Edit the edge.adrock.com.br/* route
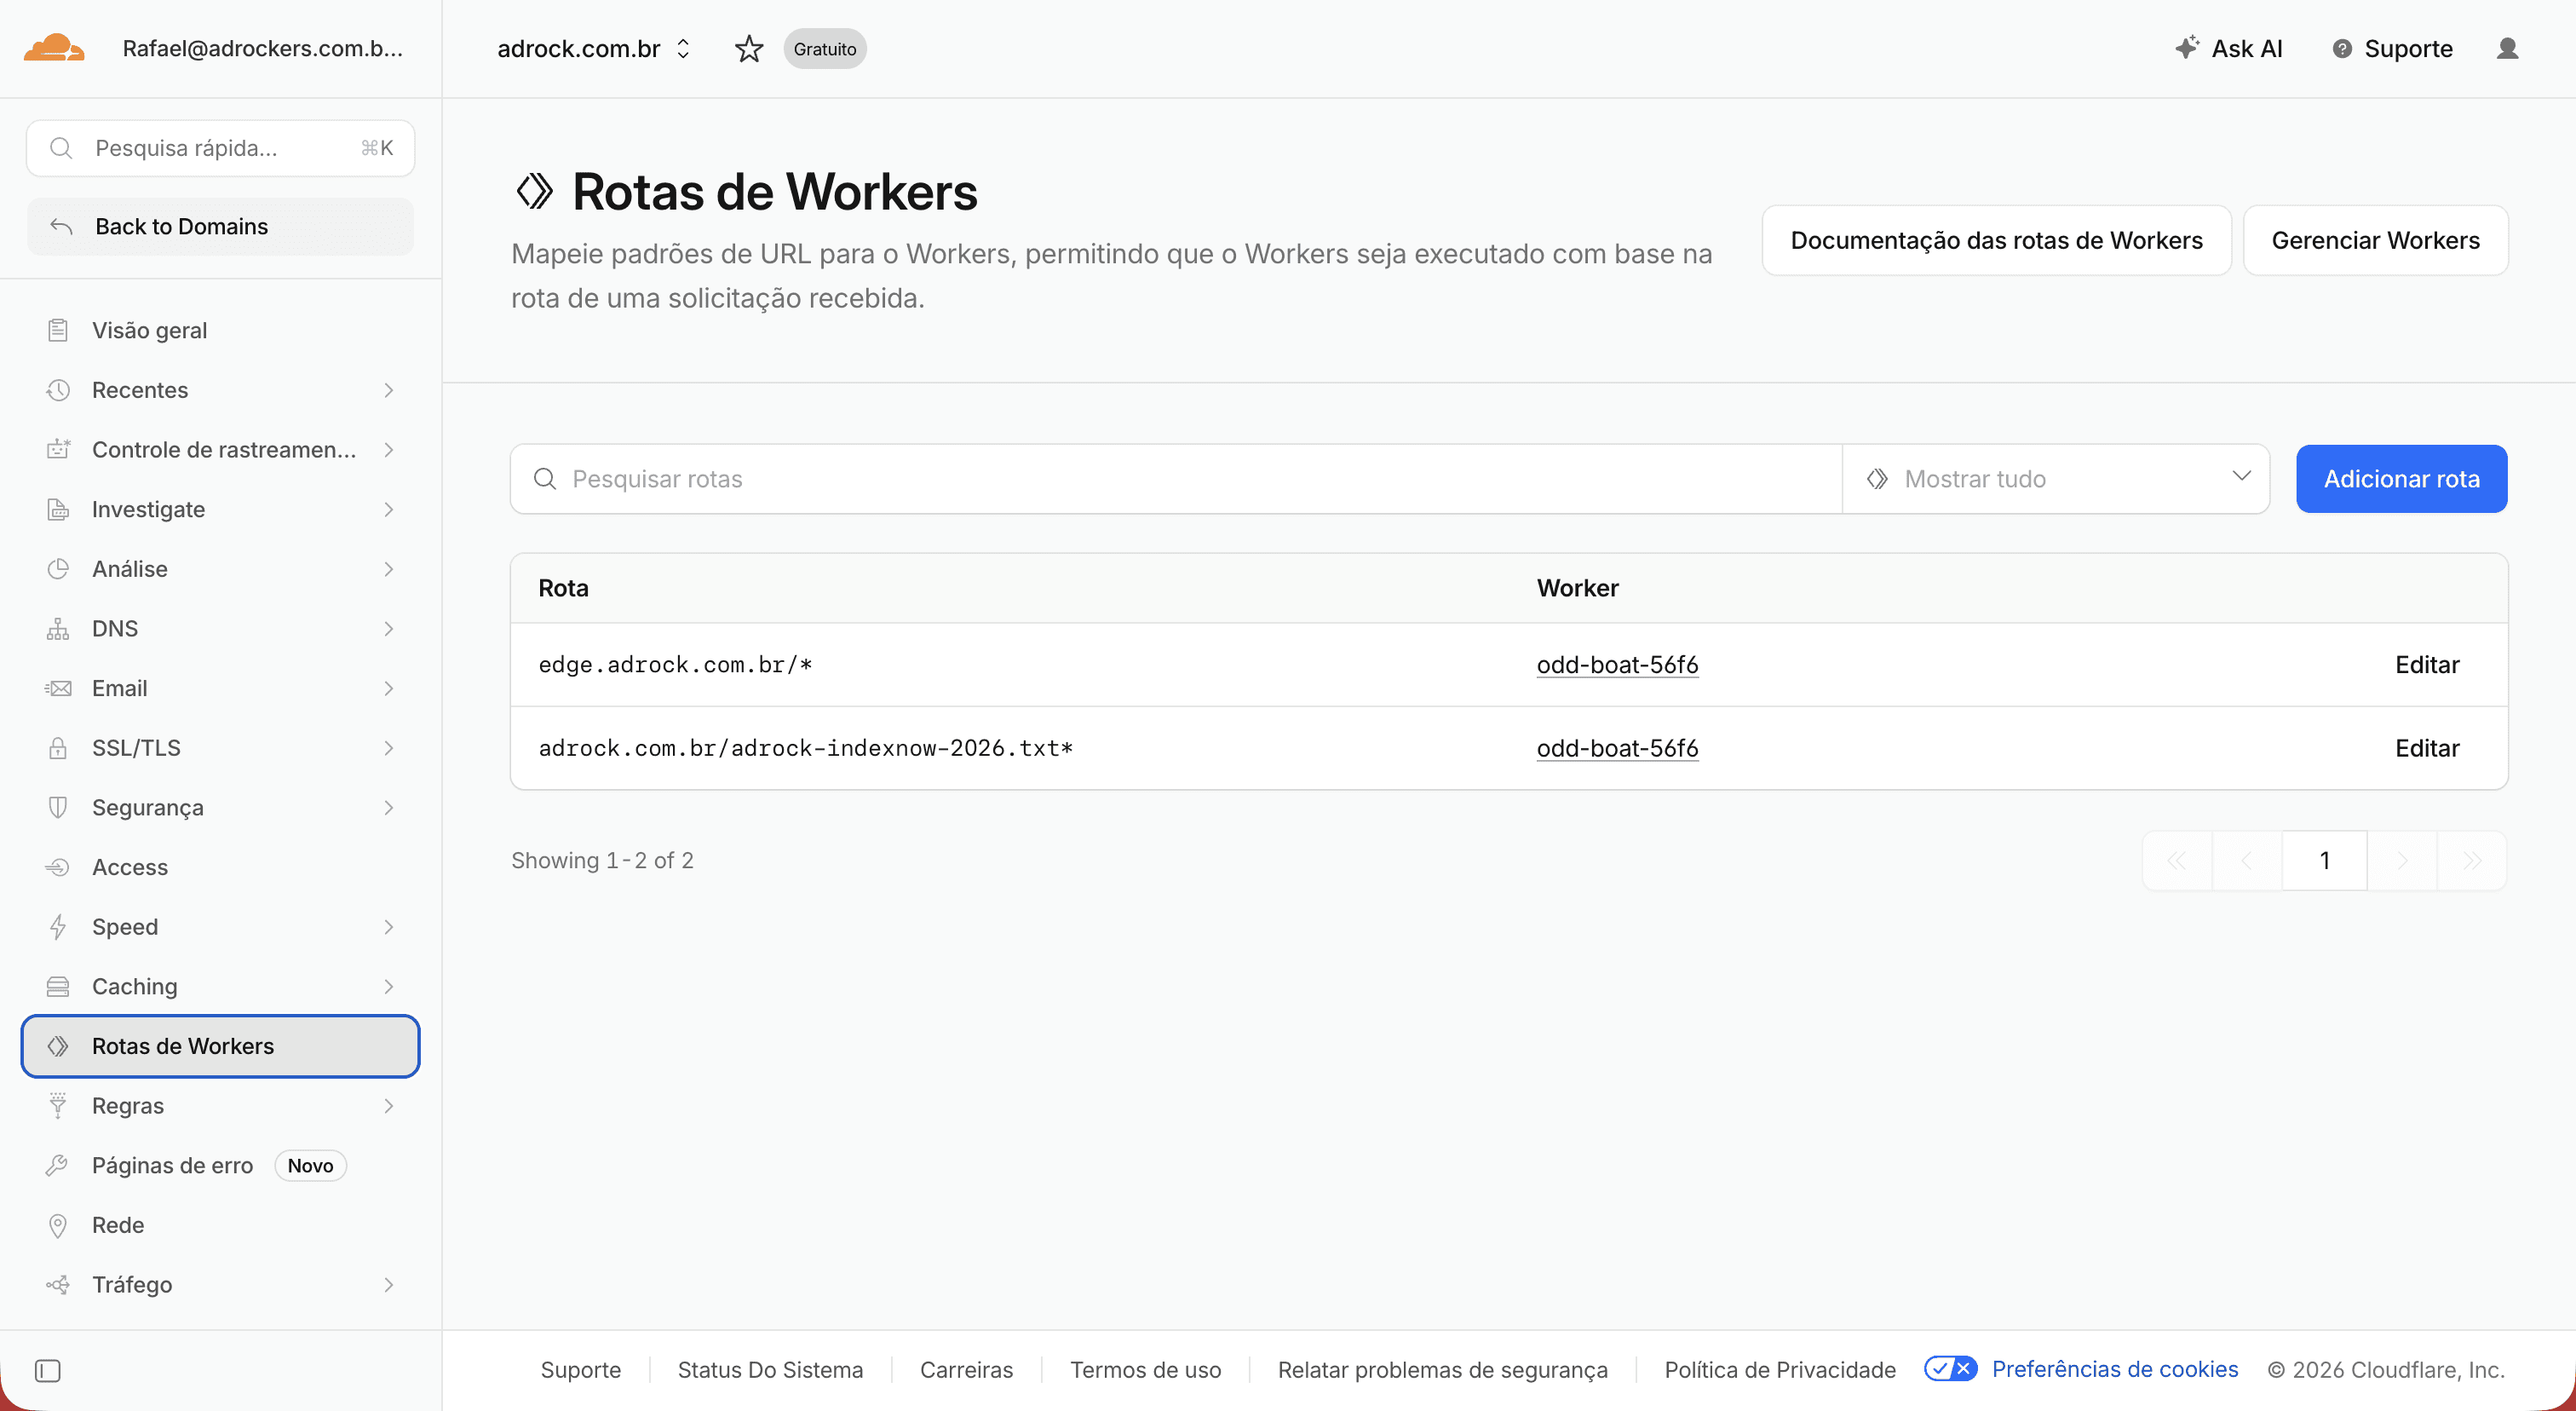 (x=2427, y=664)
